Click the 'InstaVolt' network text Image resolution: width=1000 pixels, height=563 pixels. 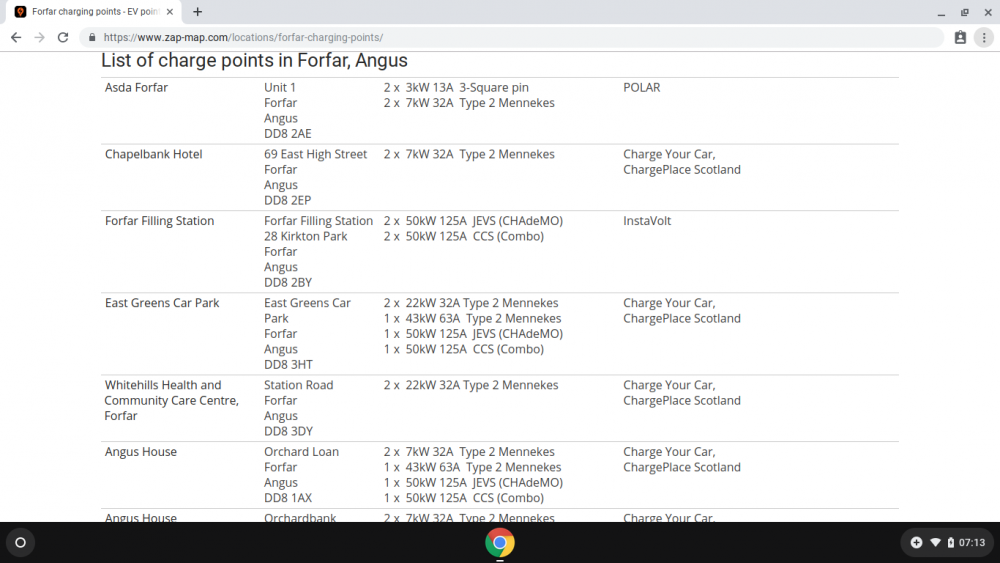point(647,221)
